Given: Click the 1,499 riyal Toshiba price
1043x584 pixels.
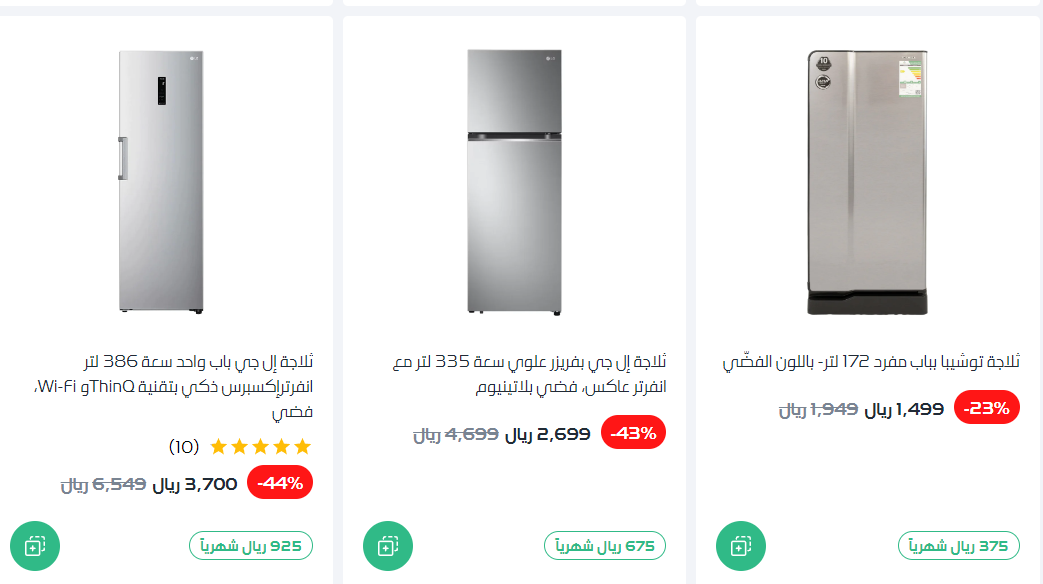Looking at the screenshot, I should click(x=904, y=408).
